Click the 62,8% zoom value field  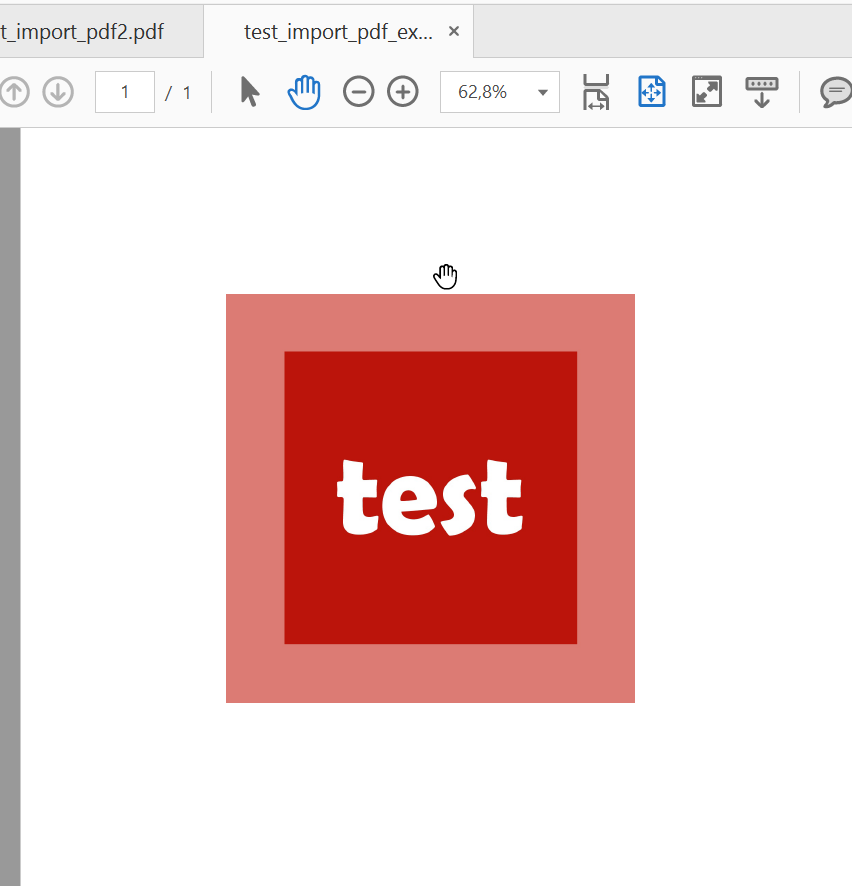click(x=483, y=92)
